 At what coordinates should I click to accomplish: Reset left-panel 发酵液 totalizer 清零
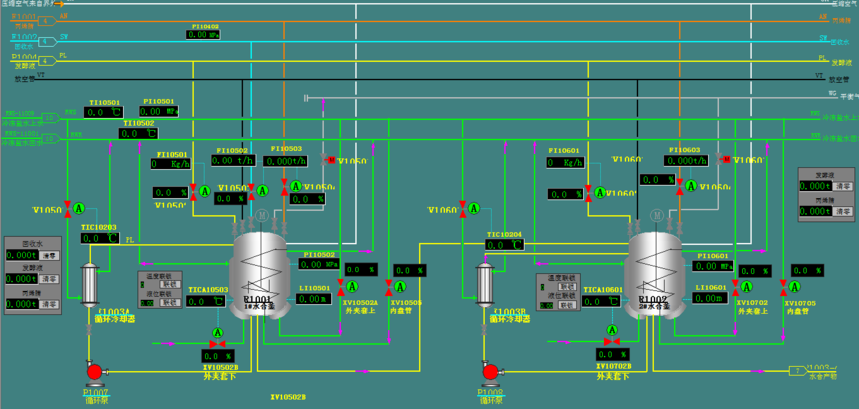50,279
